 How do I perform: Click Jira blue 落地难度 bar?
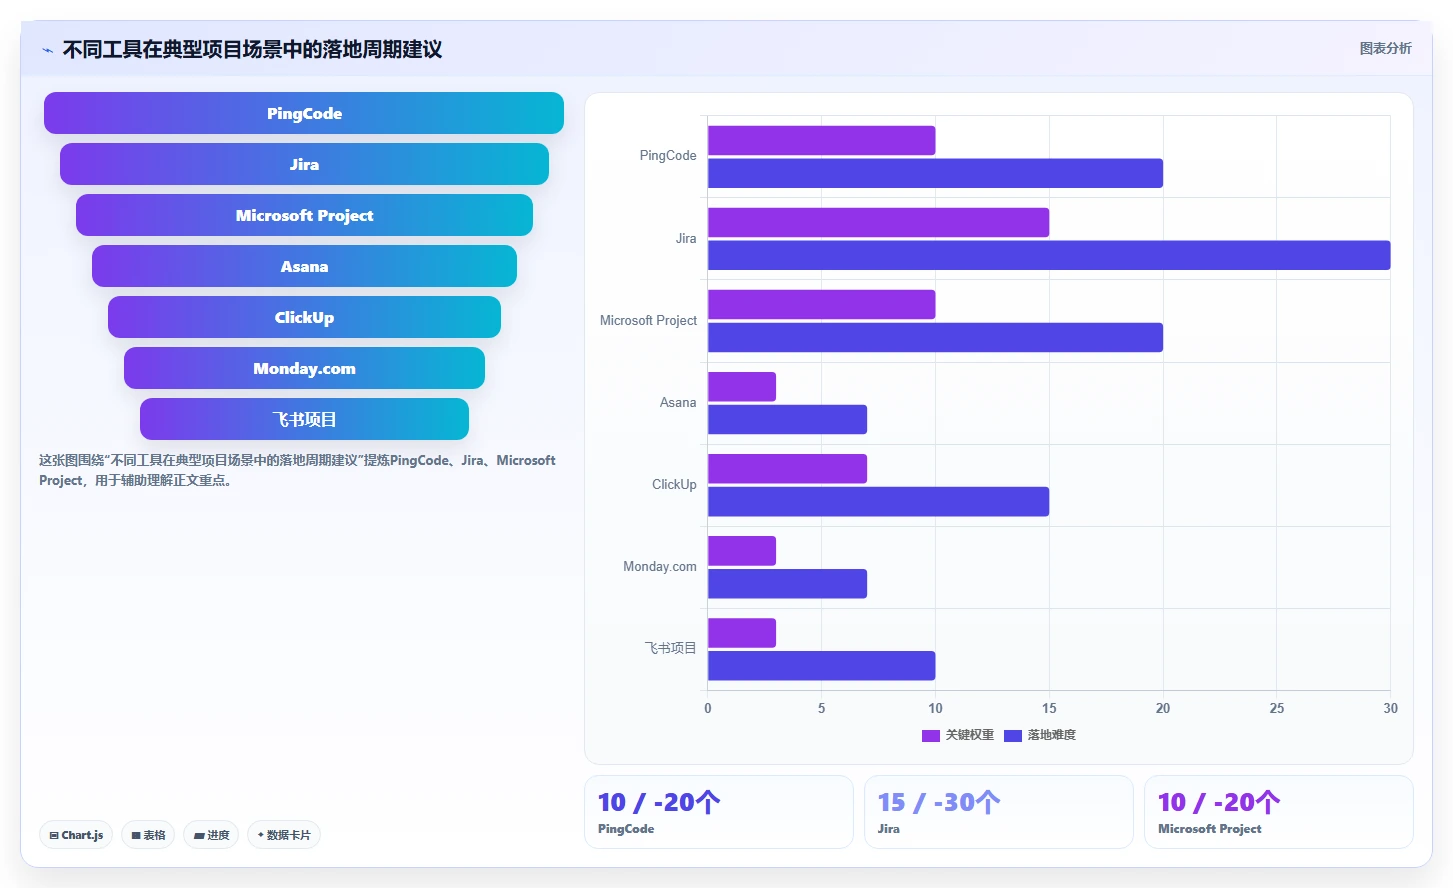1049,255
